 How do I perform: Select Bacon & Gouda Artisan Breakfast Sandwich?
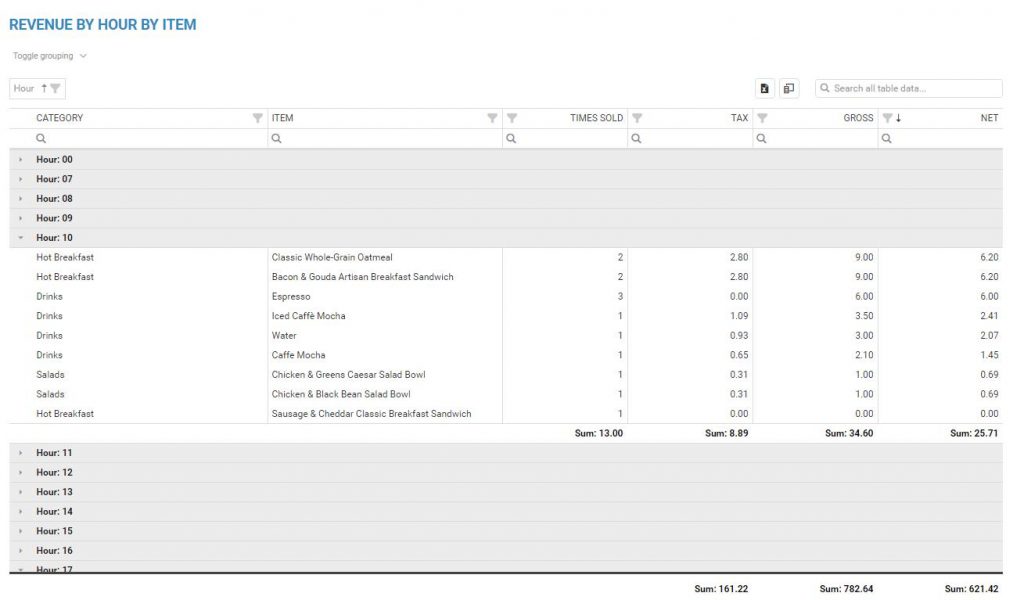click(506, 277)
